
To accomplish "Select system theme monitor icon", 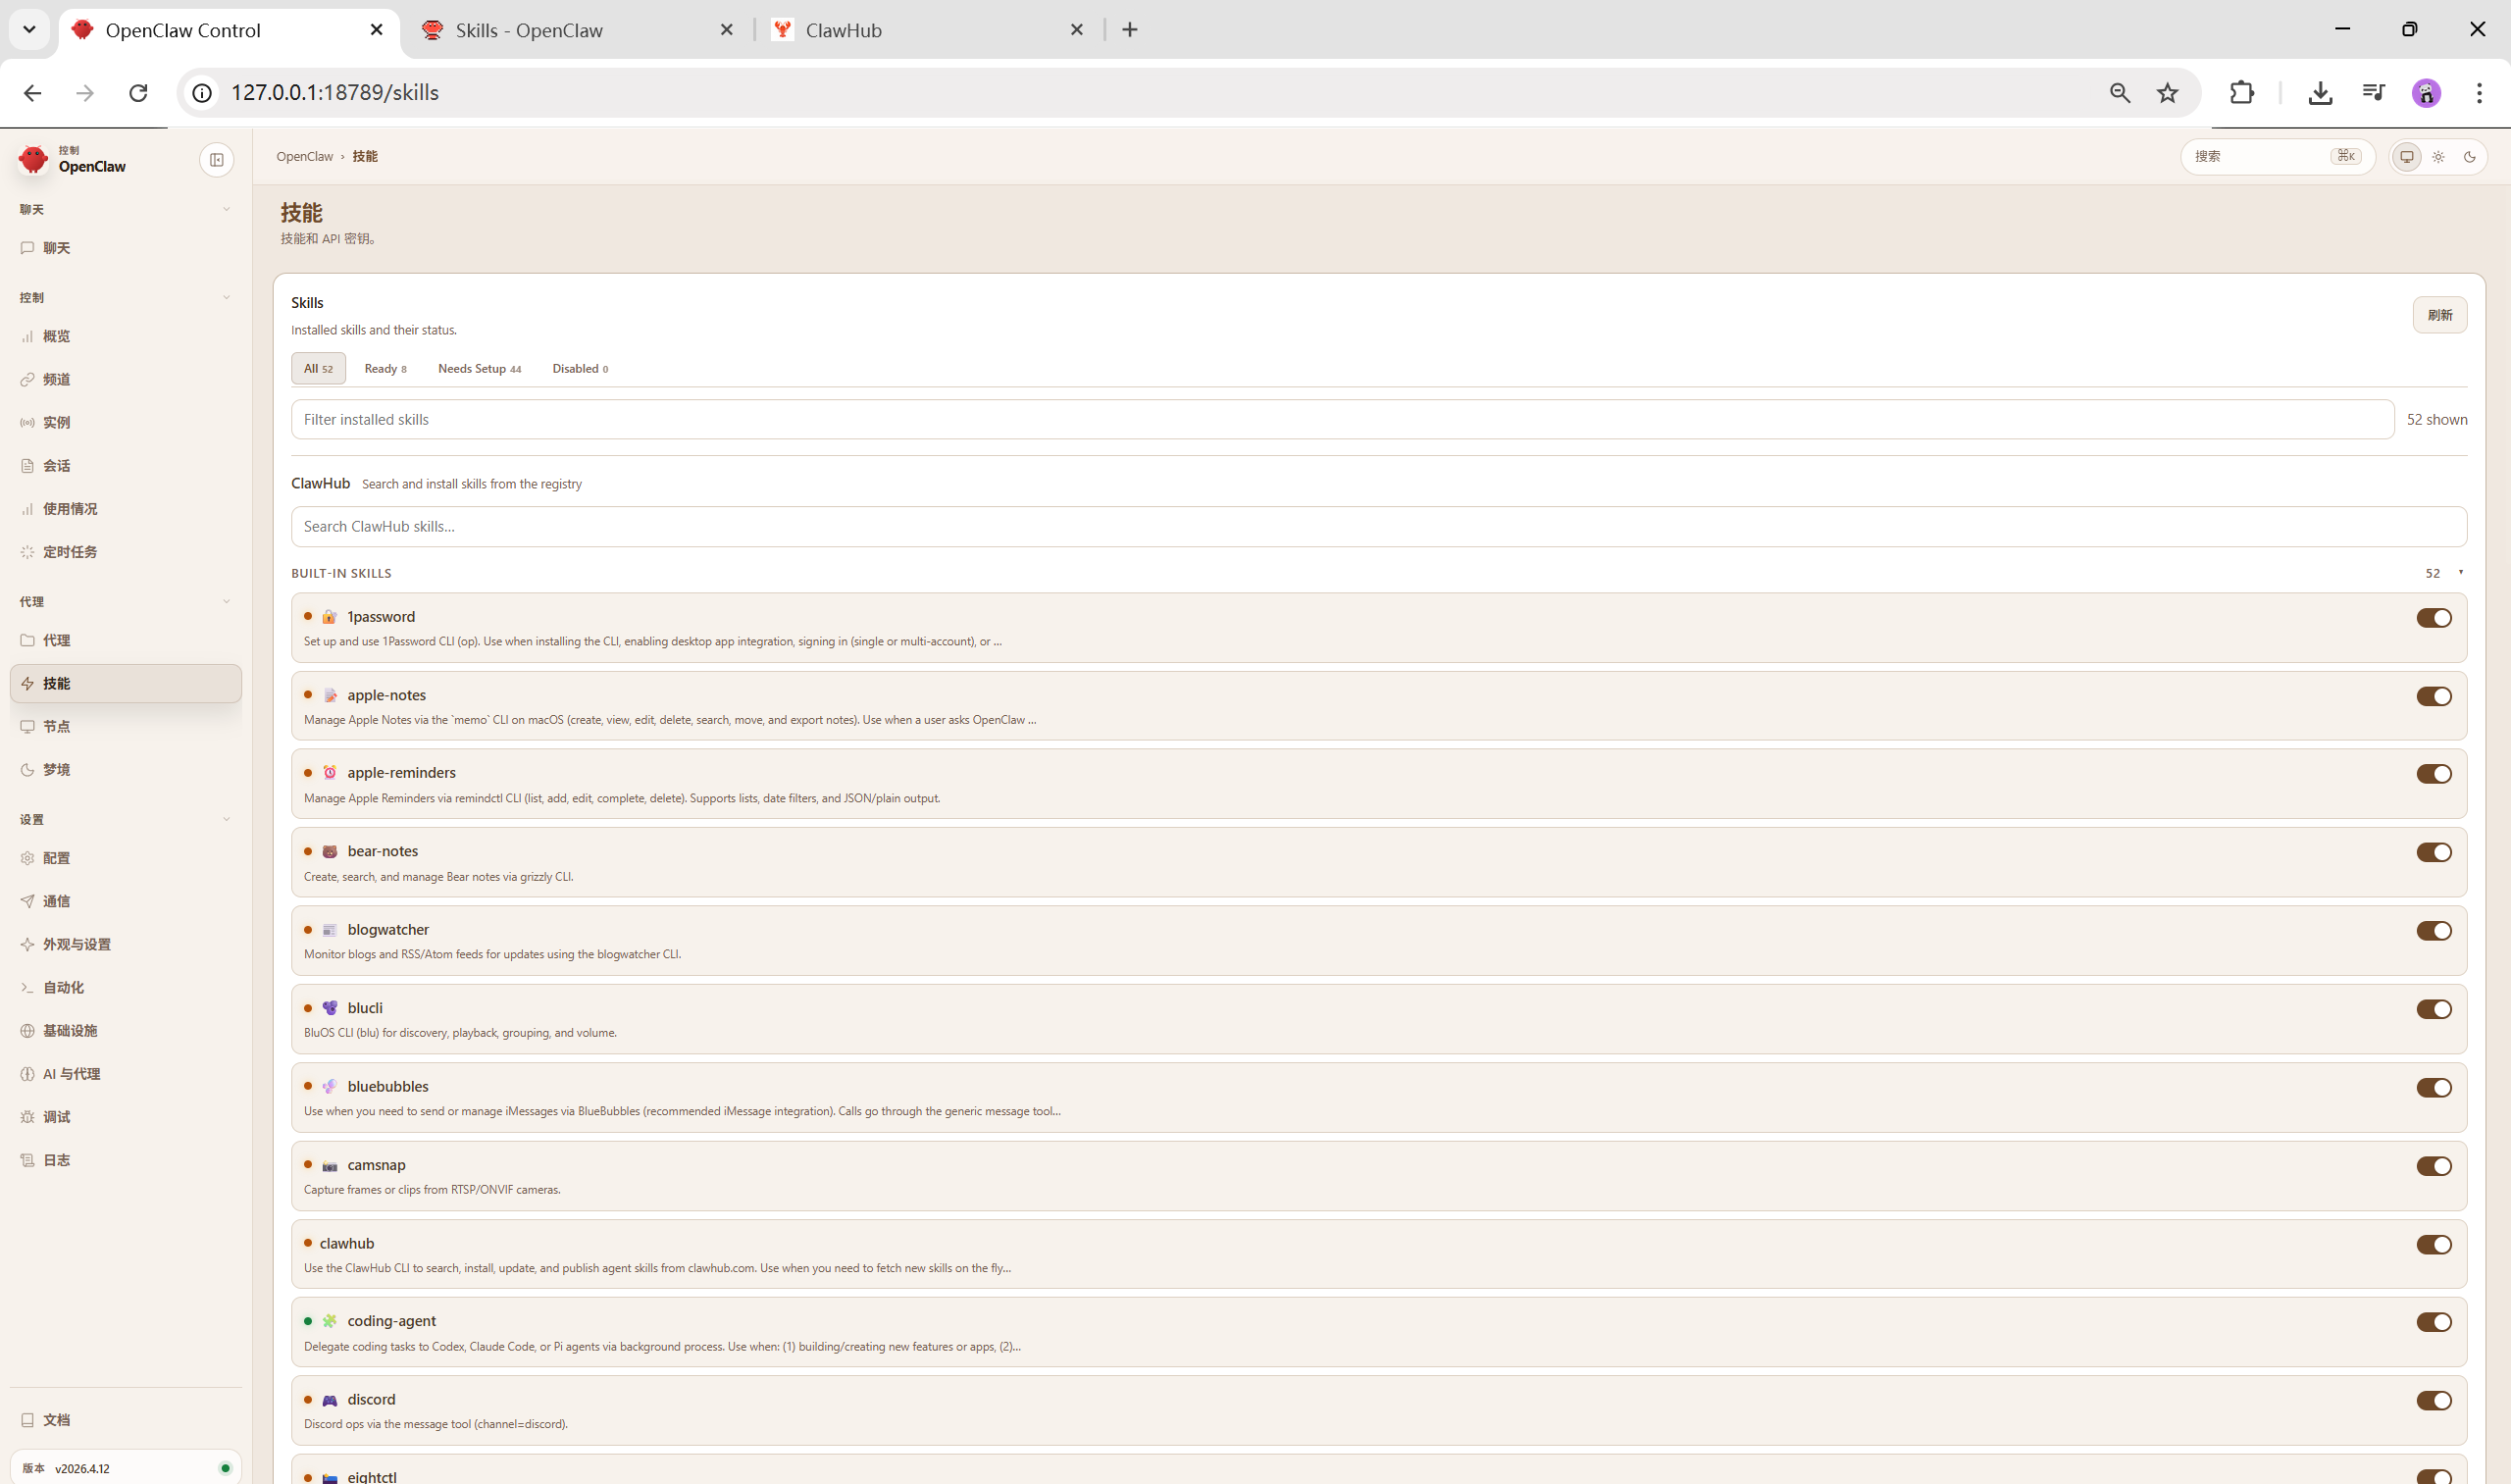I will pyautogui.click(x=2406, y=157).
